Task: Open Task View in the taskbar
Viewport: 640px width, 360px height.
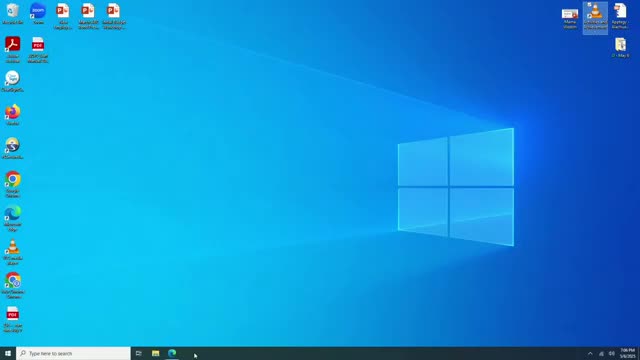Action: (139, 353)
